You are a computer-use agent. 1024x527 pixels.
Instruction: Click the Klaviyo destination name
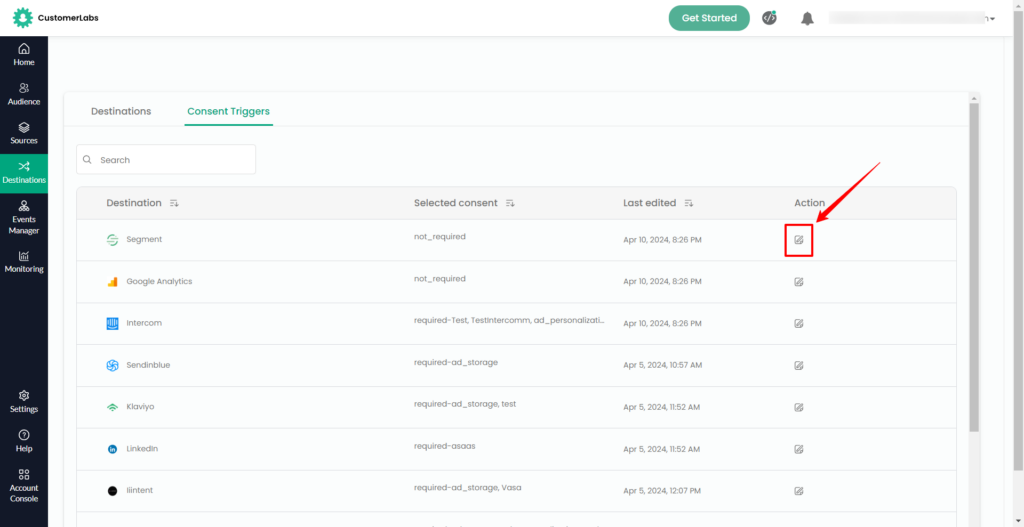click(140, 407)
